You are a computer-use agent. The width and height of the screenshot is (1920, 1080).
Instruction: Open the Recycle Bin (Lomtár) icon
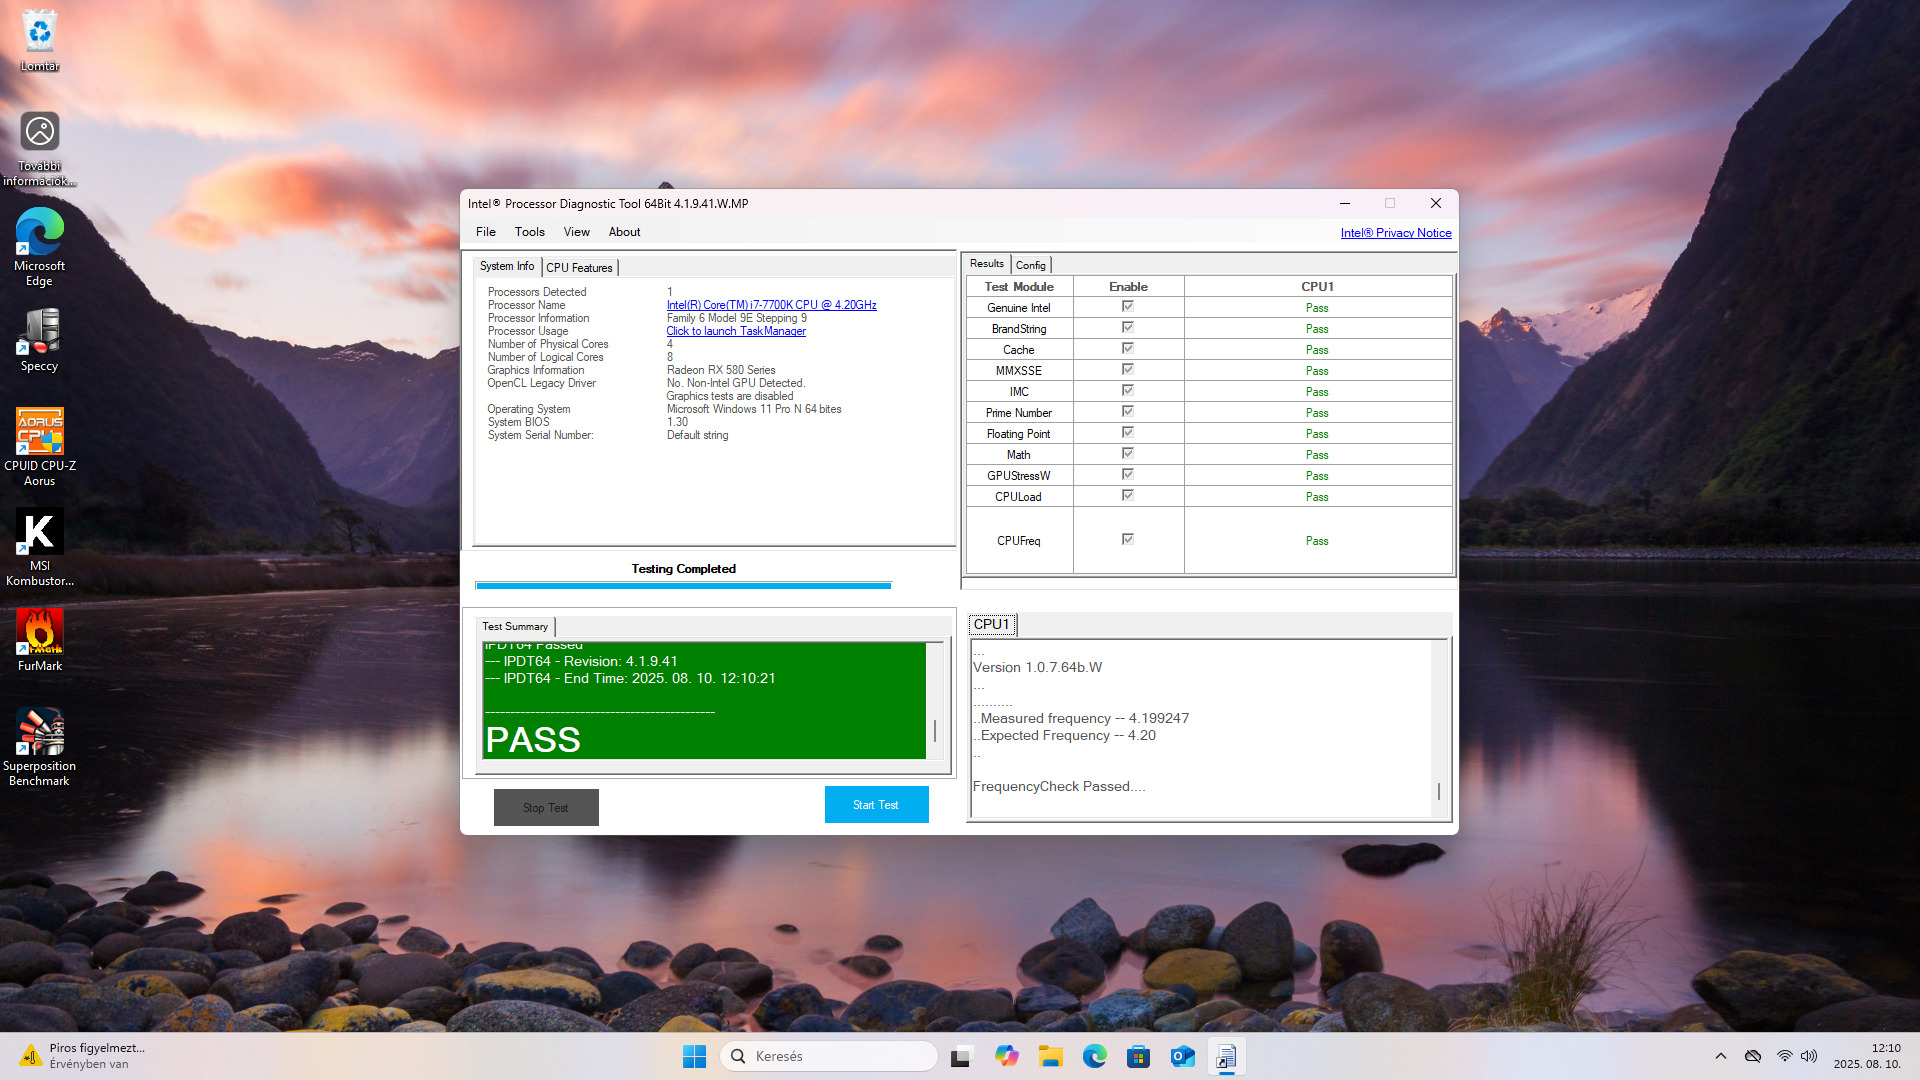[40, 38]
